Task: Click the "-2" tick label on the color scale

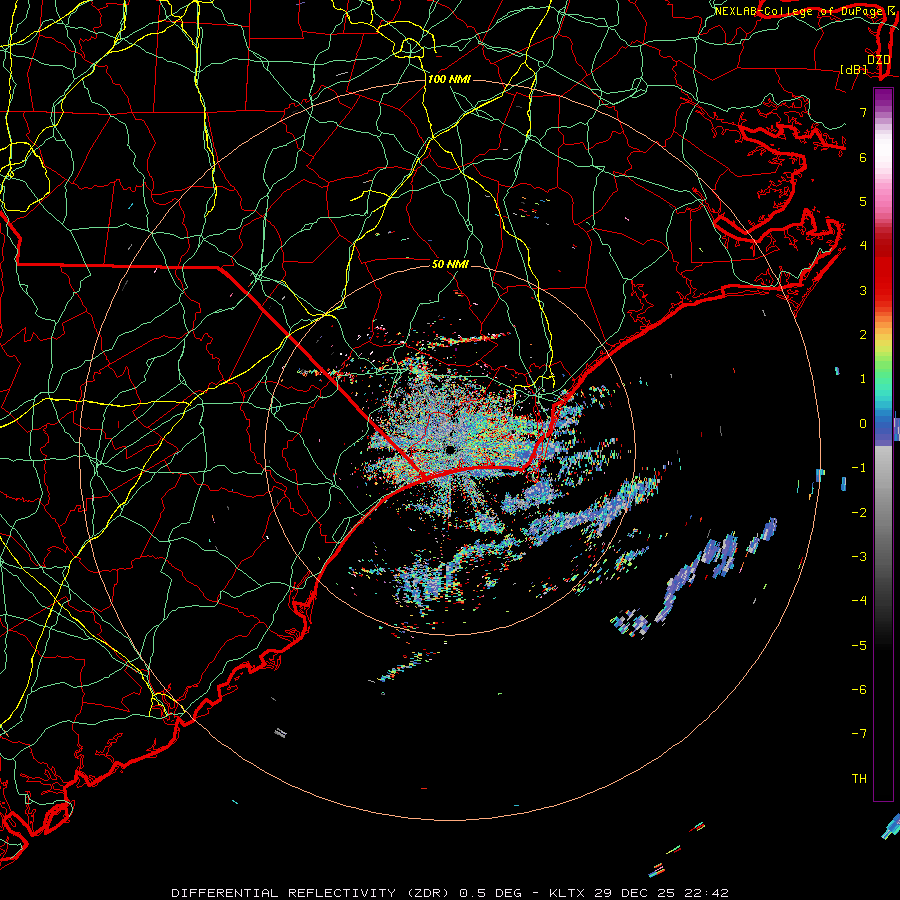Action: [x=859, y=513]
